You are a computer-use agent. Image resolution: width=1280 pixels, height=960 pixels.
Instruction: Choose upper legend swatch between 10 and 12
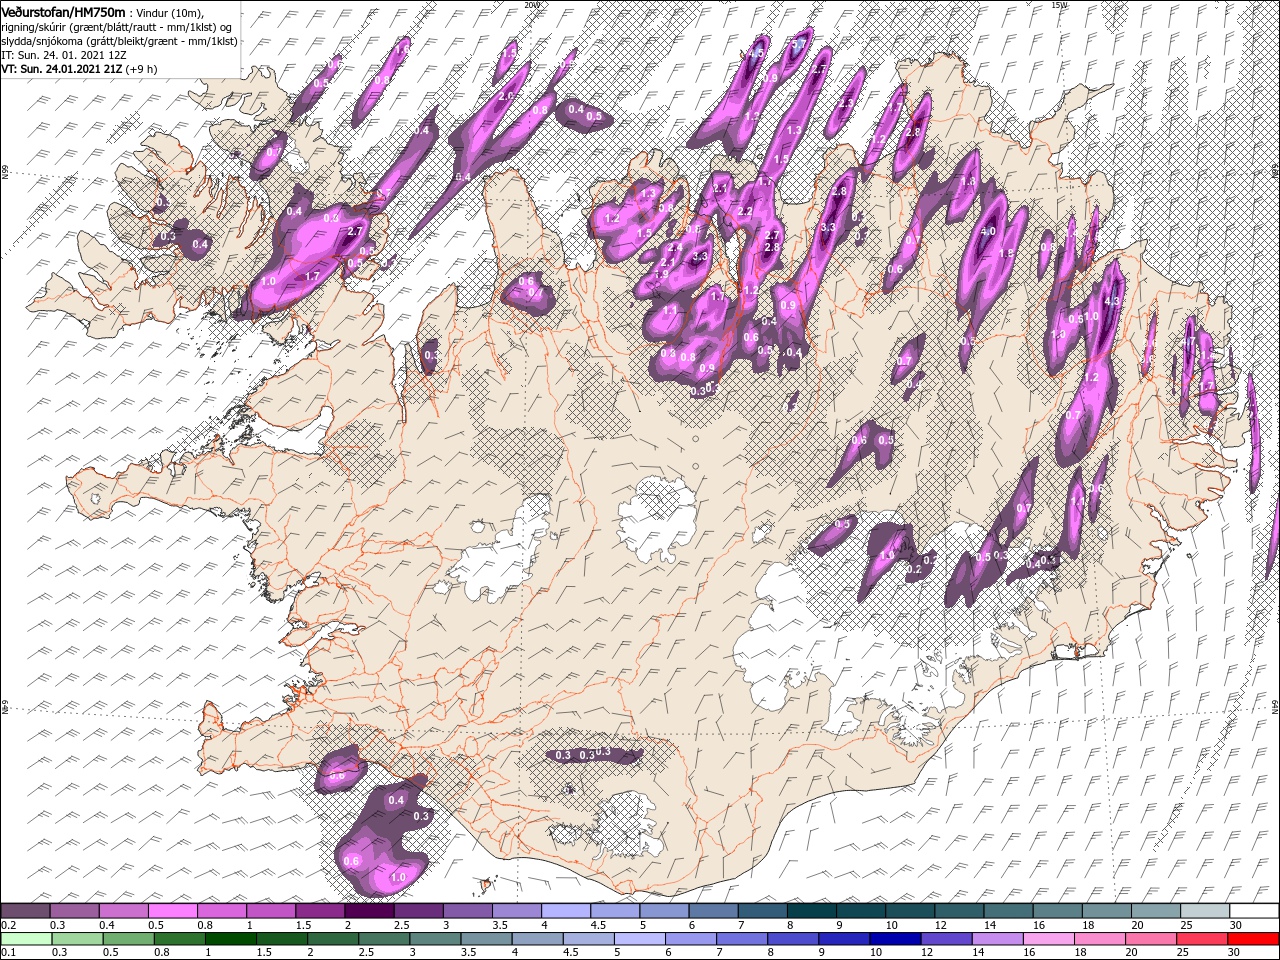(x=909, y=911)
